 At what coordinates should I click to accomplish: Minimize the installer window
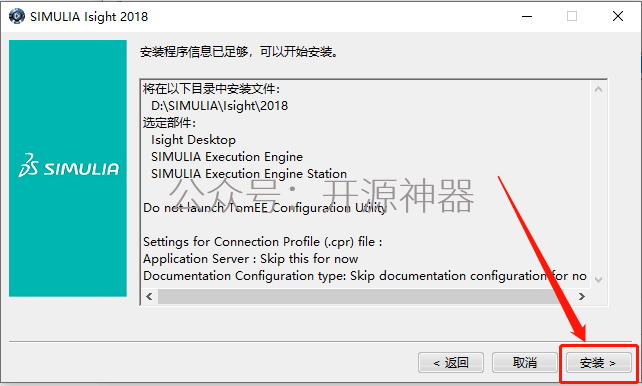click(x=527, y=16)
